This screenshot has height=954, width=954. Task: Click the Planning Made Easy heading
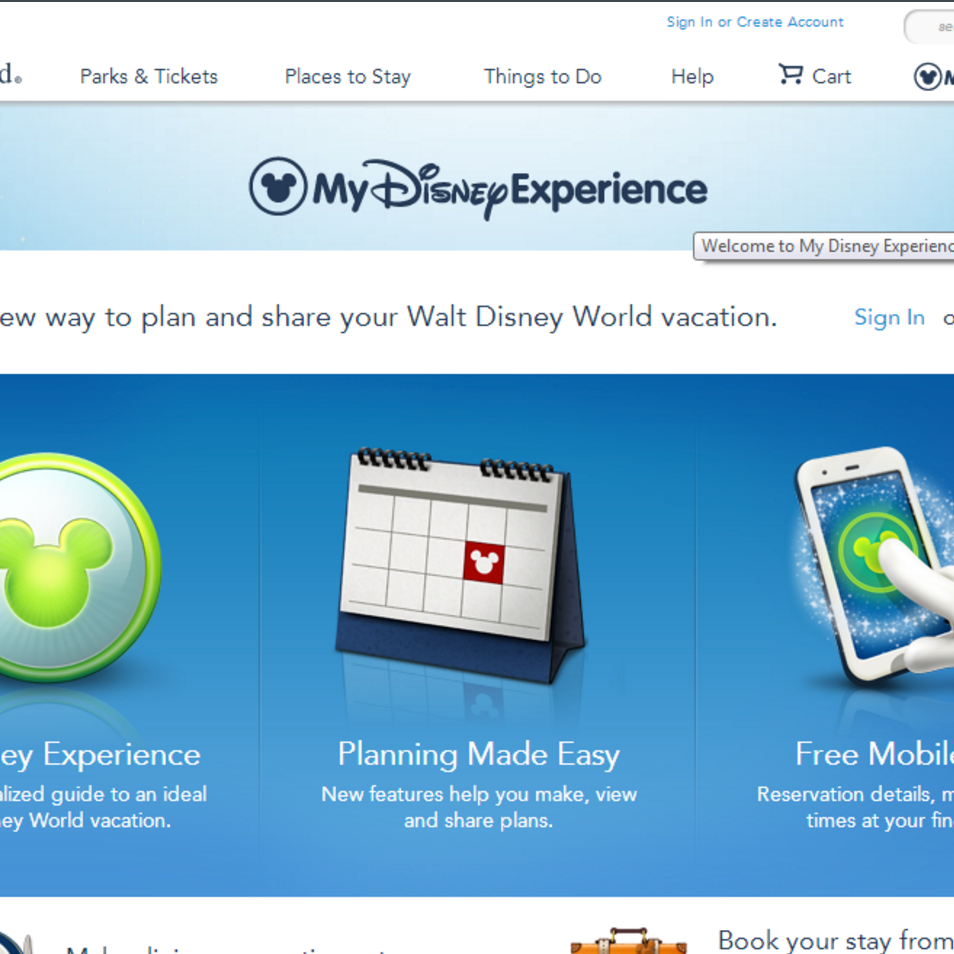click(479, 754)
